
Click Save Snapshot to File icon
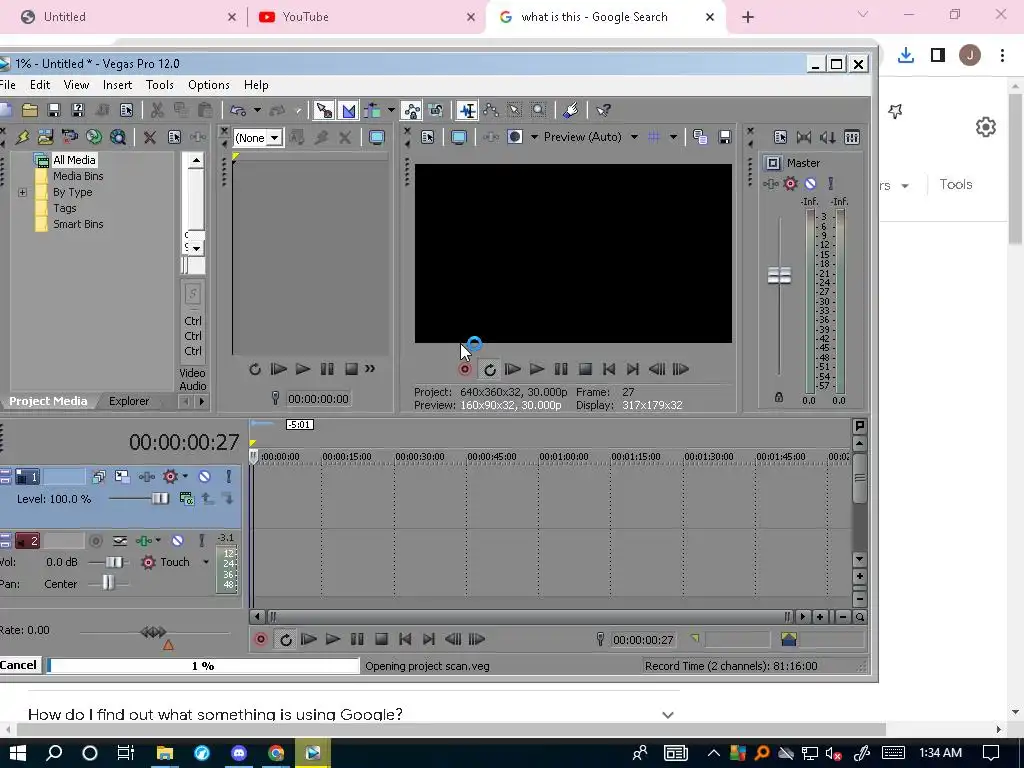click(x=724, y=137)
